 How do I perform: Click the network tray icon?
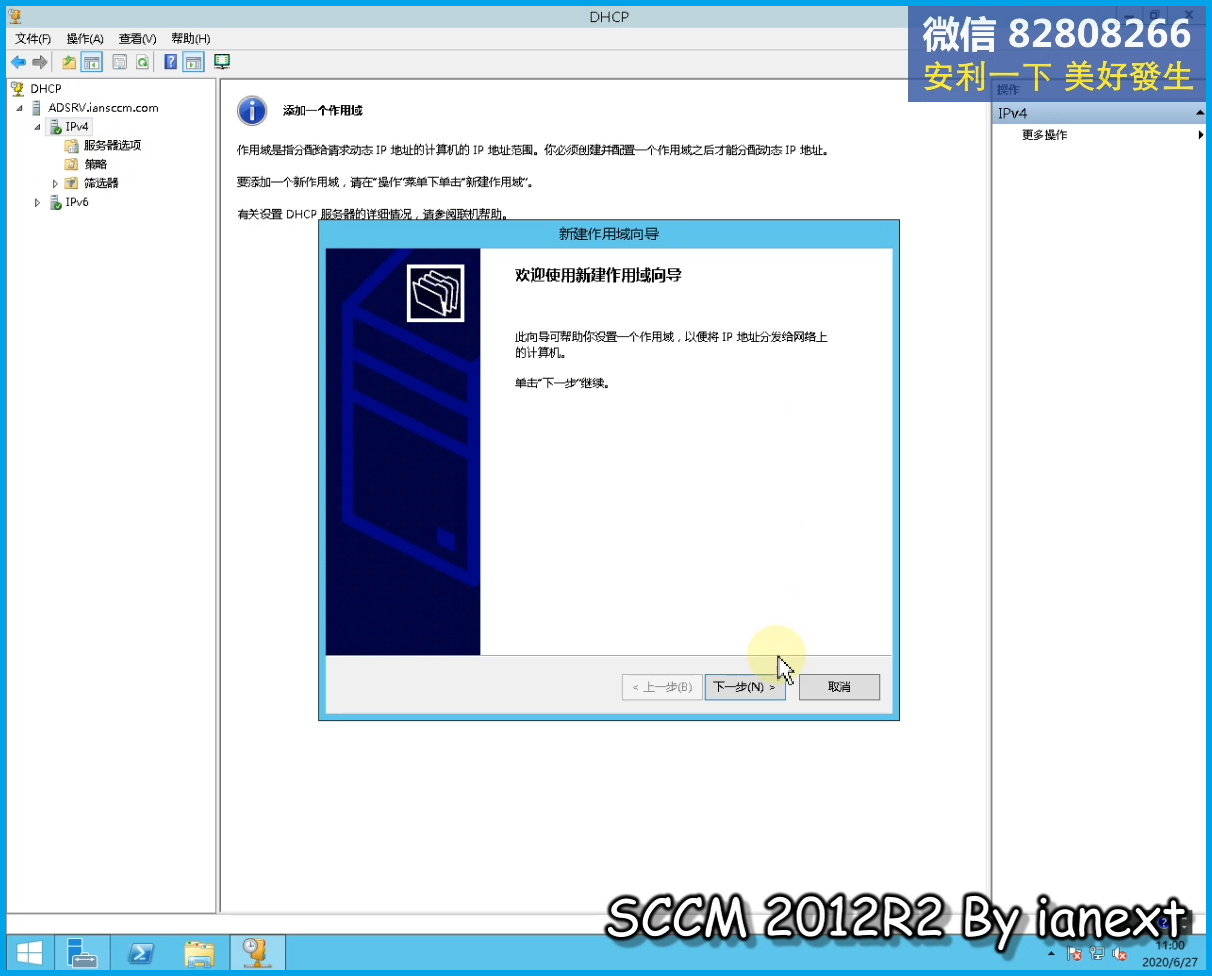pos(1098,954)
